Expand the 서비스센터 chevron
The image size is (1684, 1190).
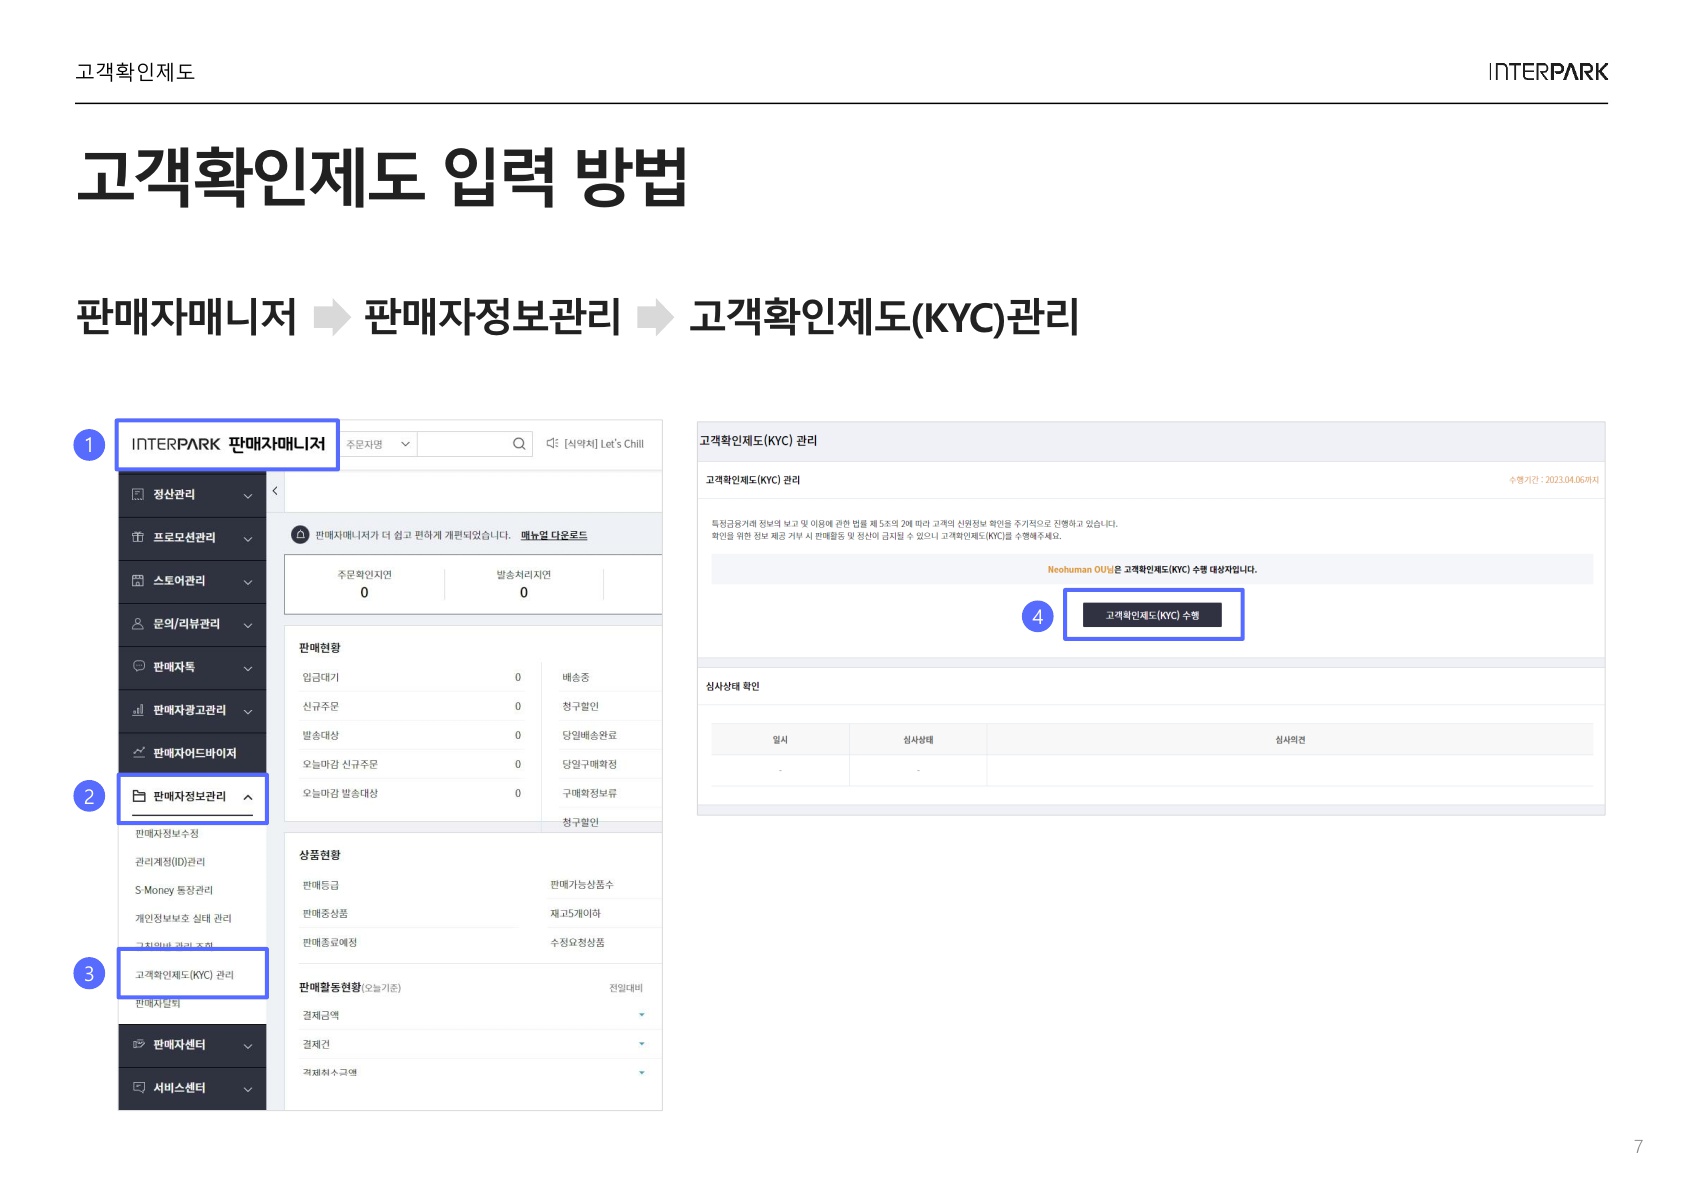pyautogui.click(x=248, y=1089)
